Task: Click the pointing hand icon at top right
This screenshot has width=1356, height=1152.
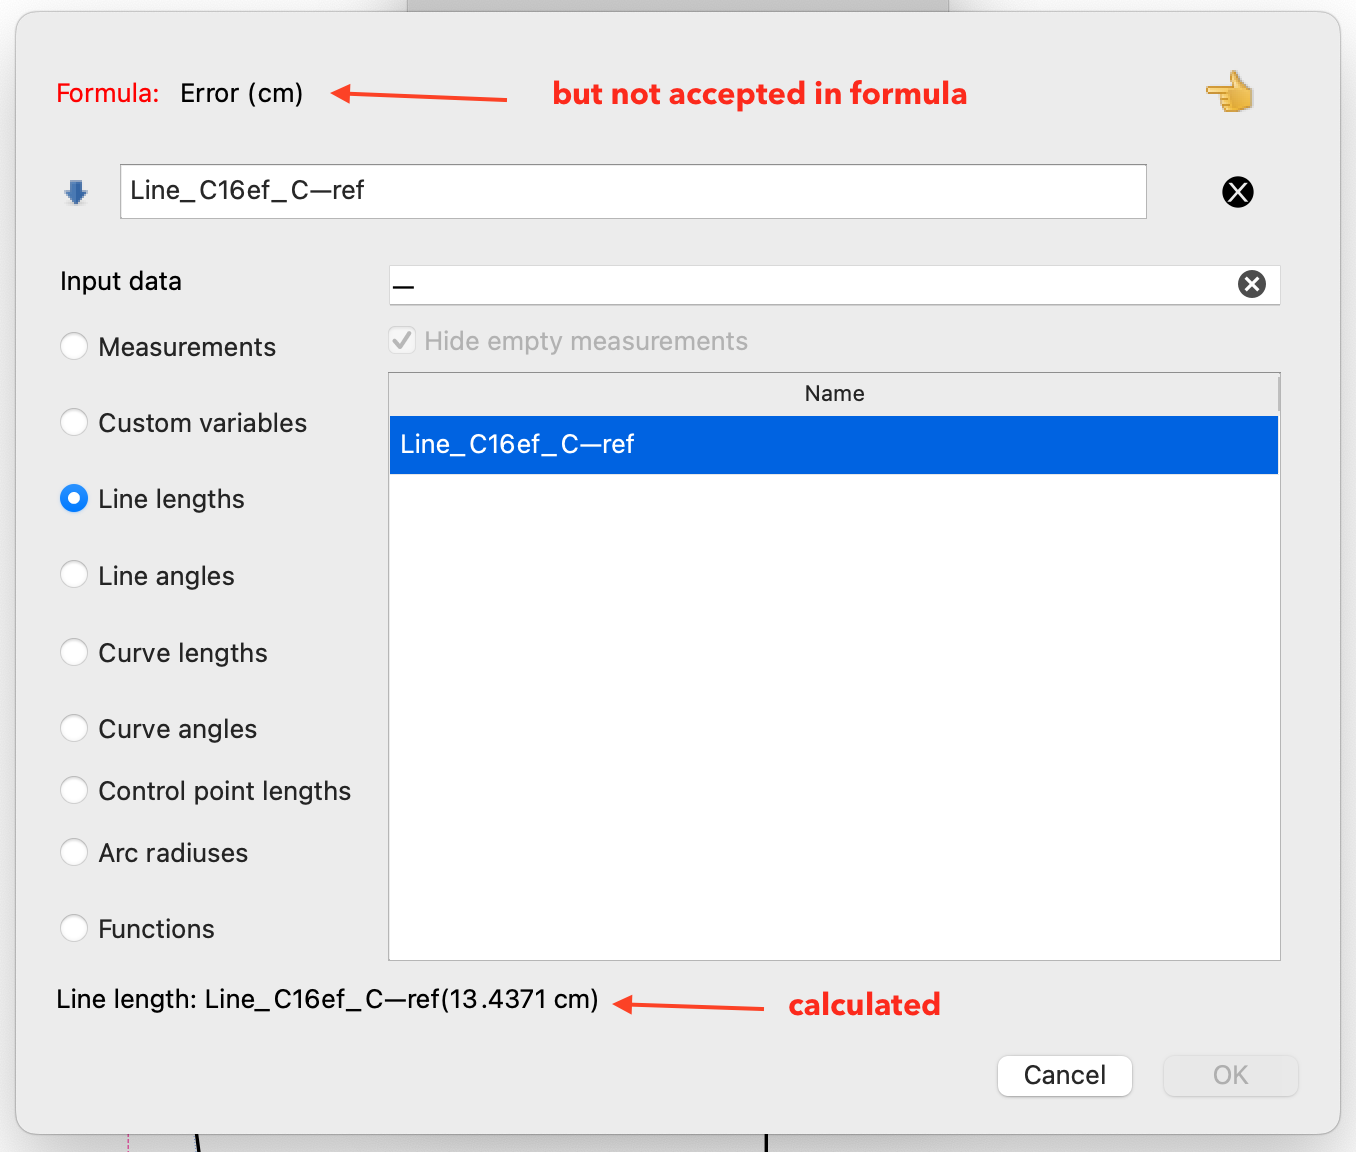Action: 1229,93
